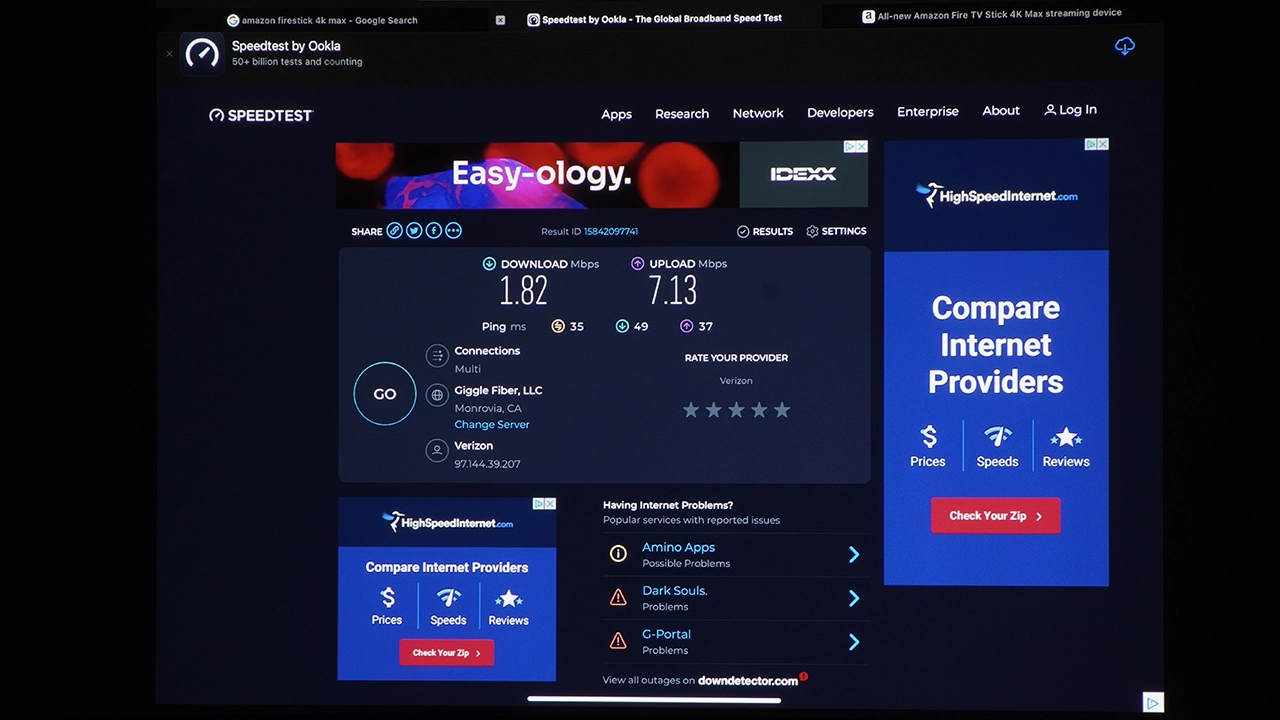
Task: Share result on Twitter
Action: pyautogui.click(x=414, y=231)
